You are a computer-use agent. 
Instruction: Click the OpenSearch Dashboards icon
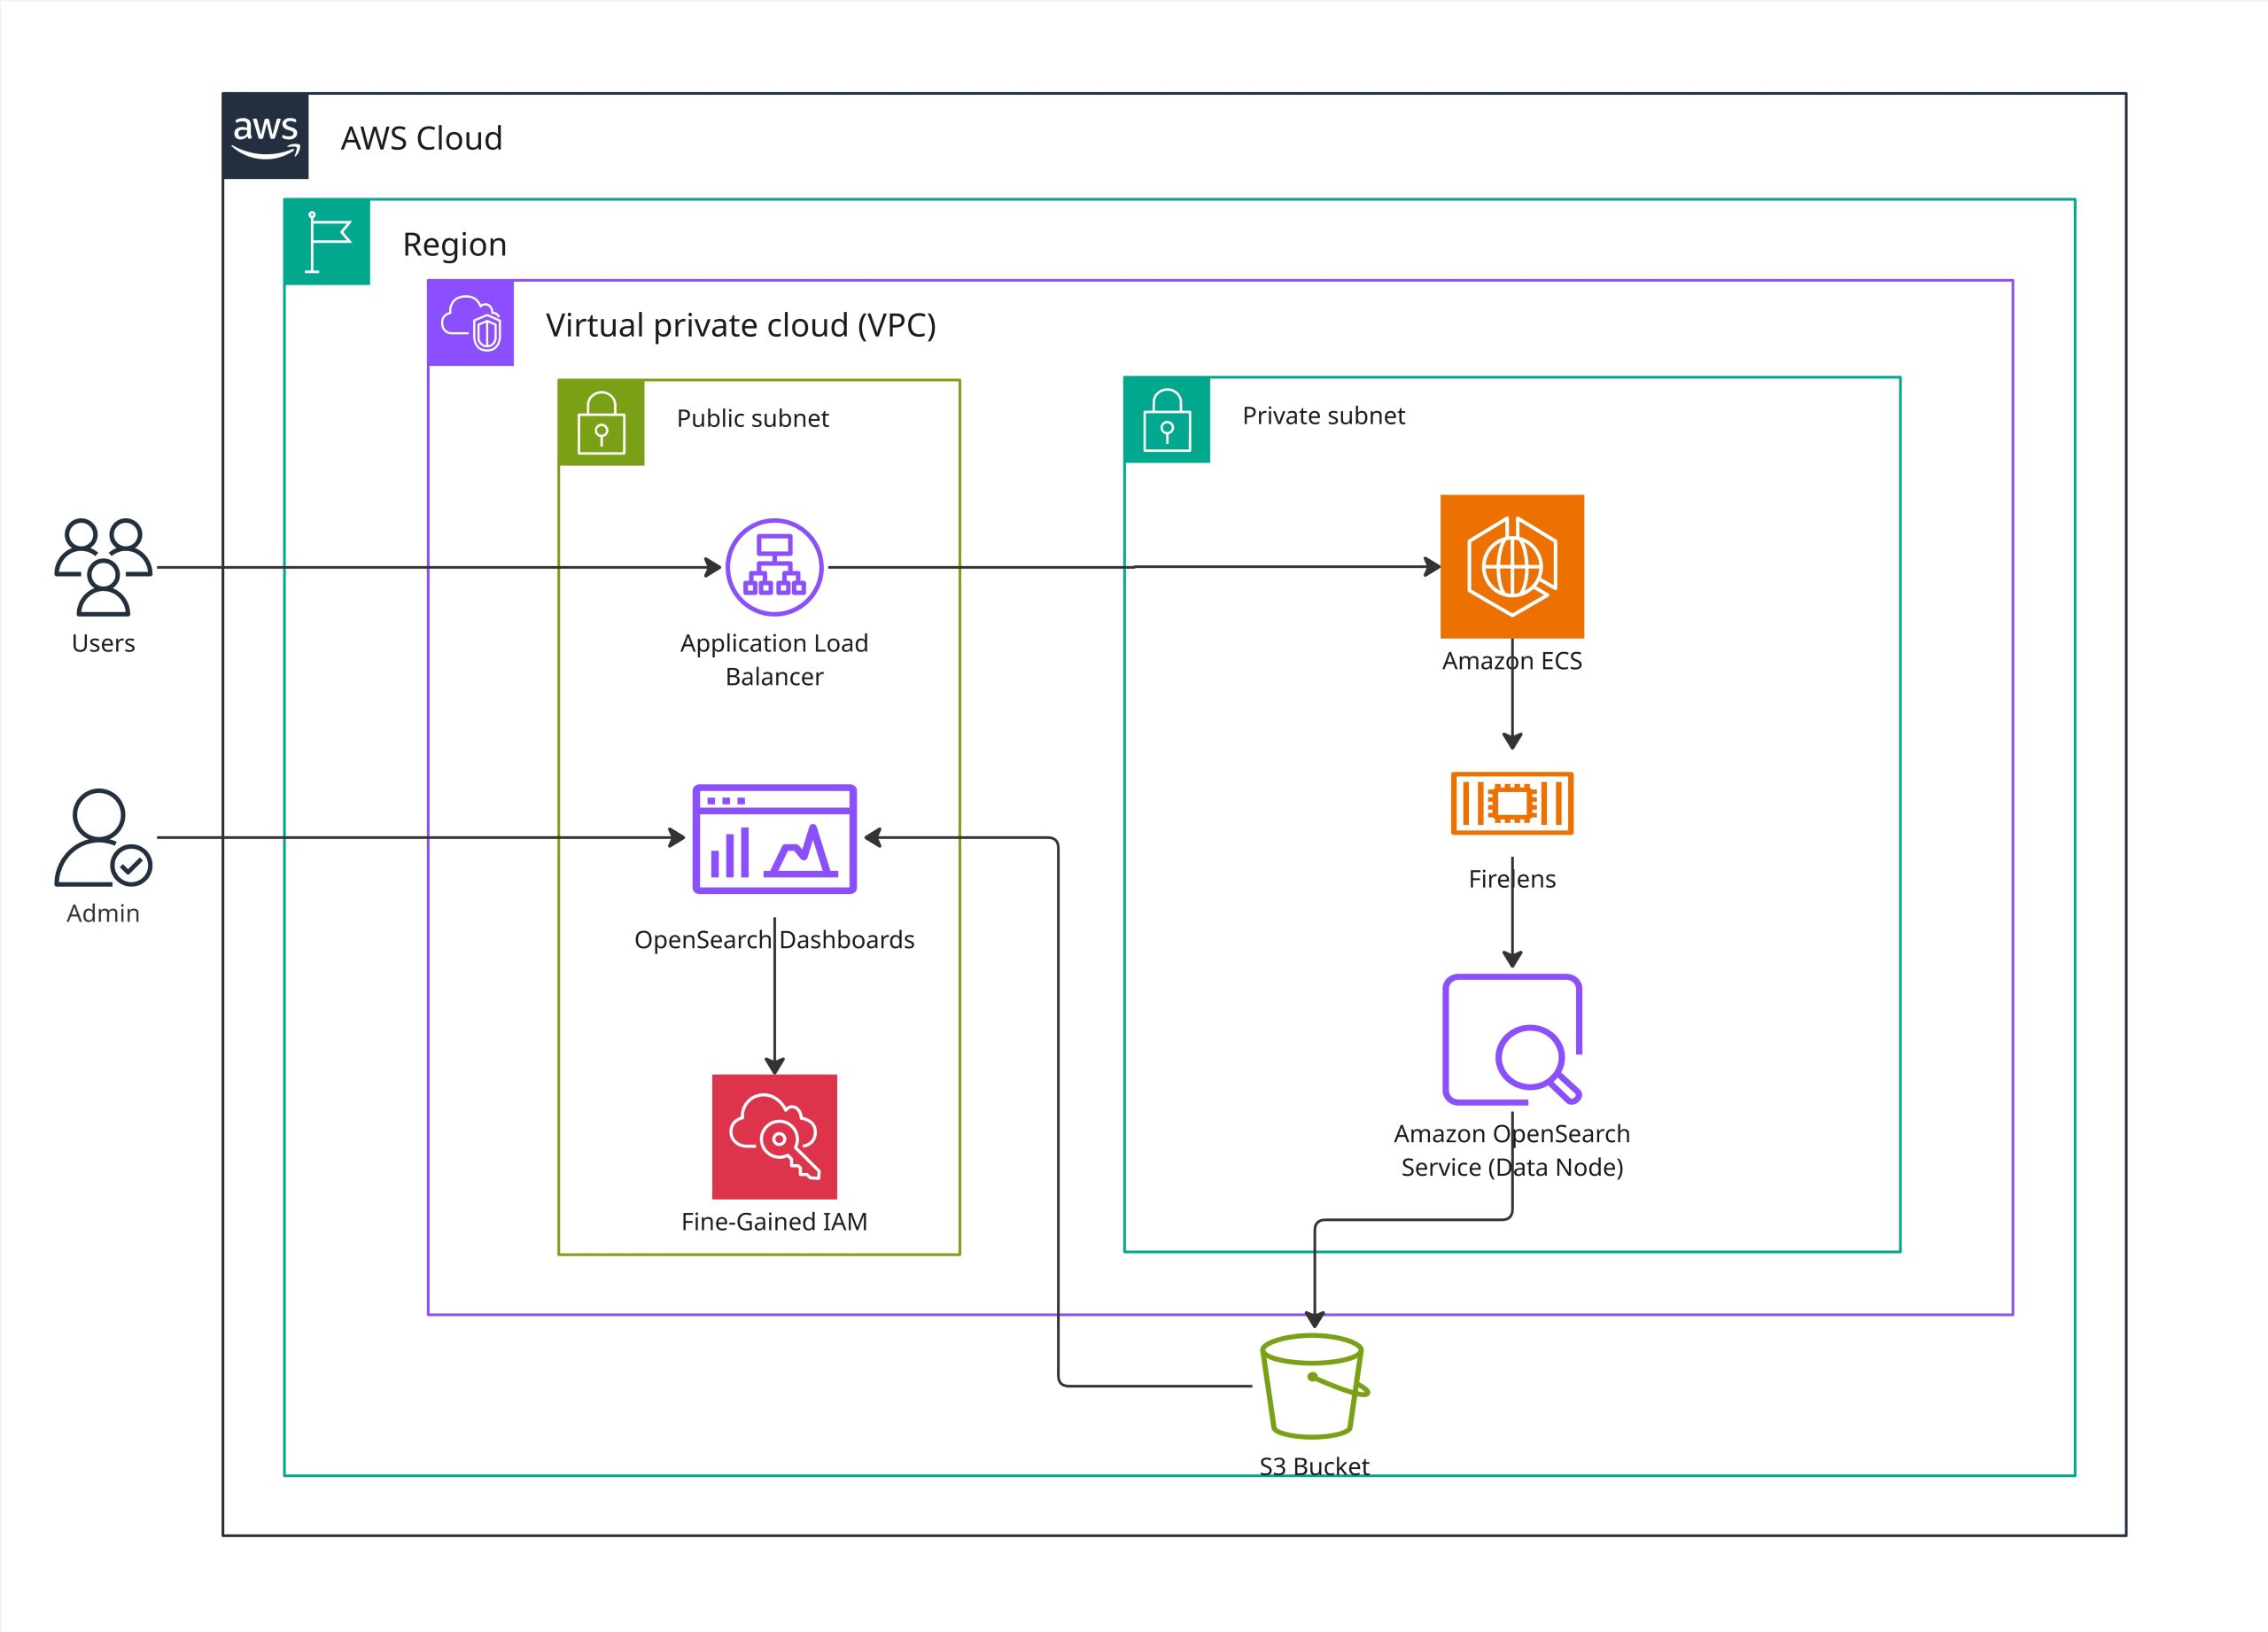tap(774, 838)
